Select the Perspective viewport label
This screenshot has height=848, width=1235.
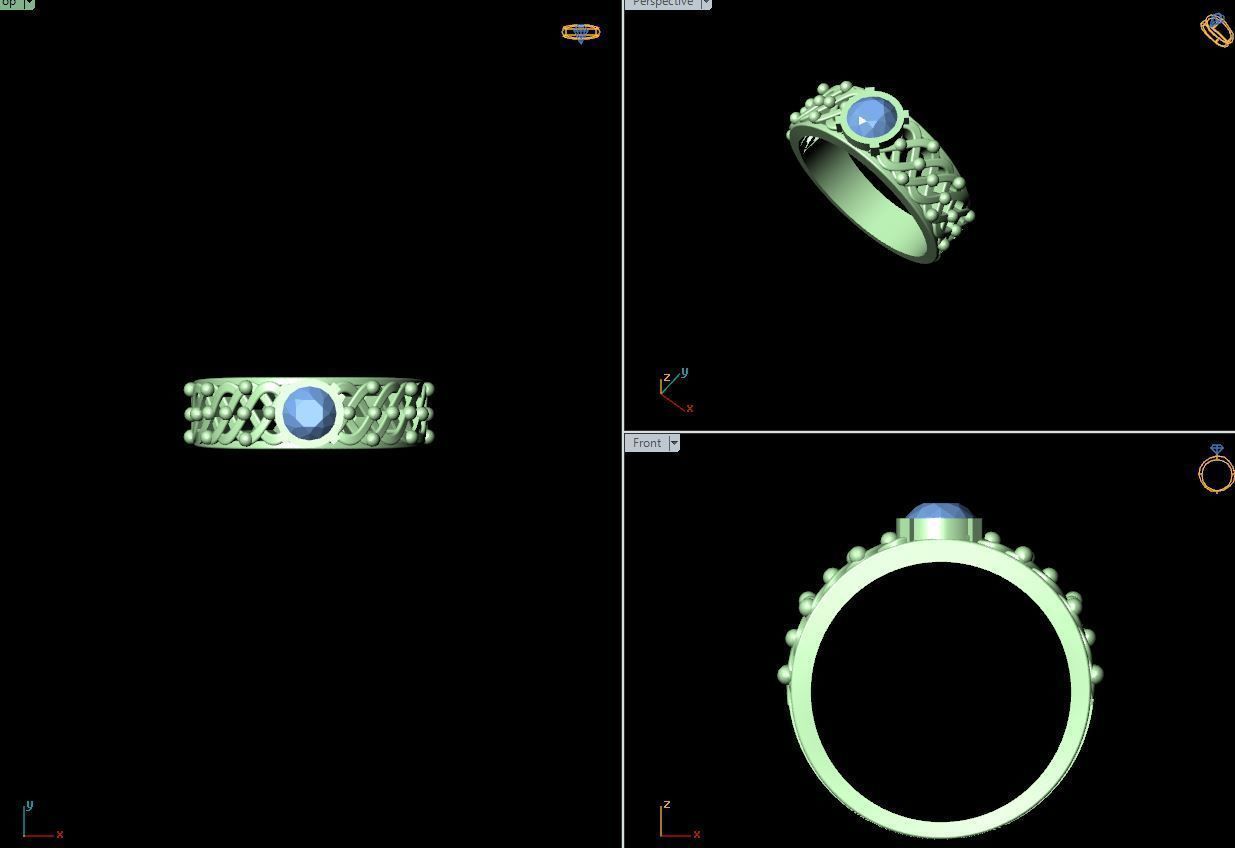662,4
